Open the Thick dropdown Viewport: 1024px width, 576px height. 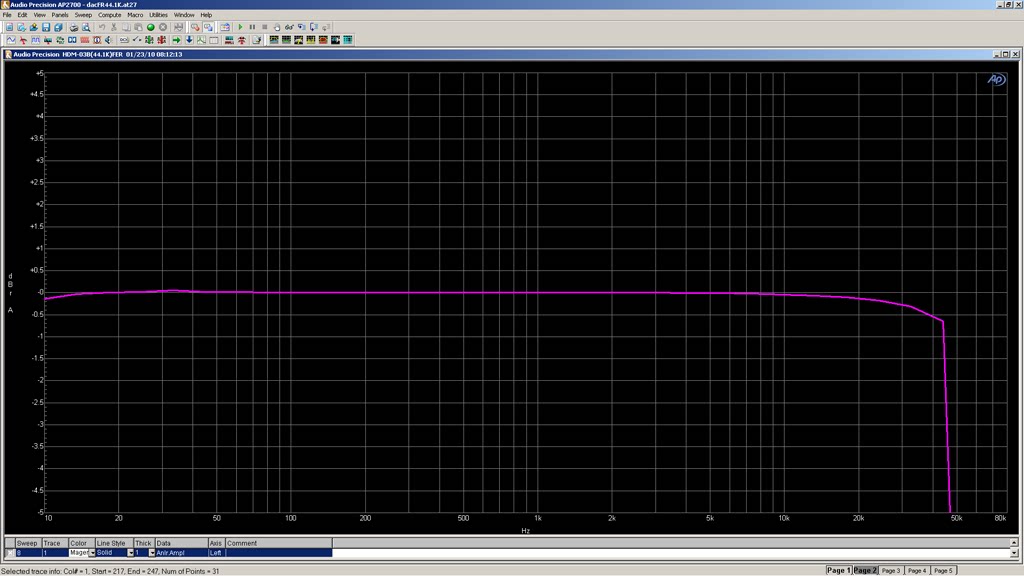152,552
